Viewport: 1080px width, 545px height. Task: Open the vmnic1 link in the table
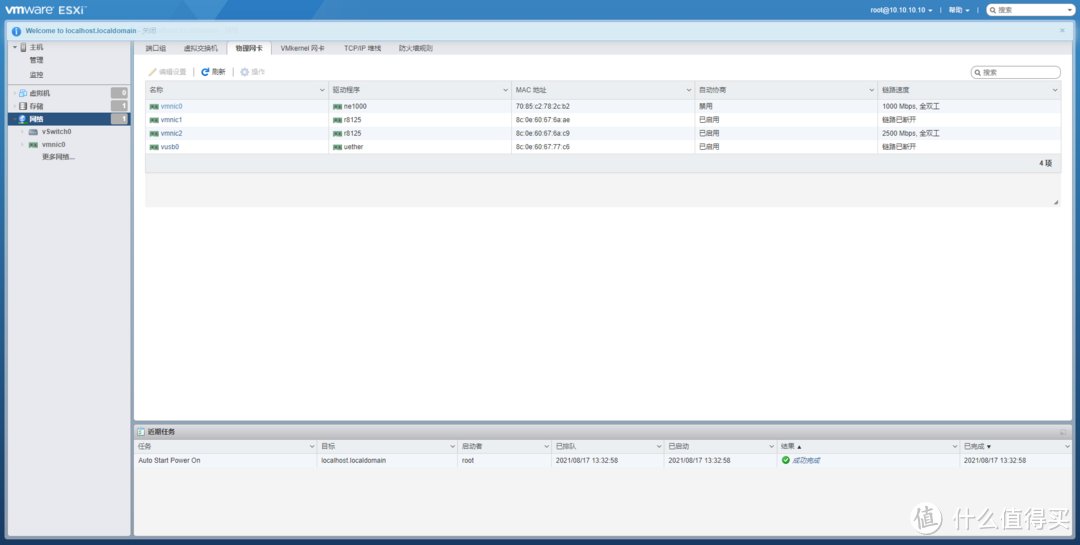tap(172, 120)
